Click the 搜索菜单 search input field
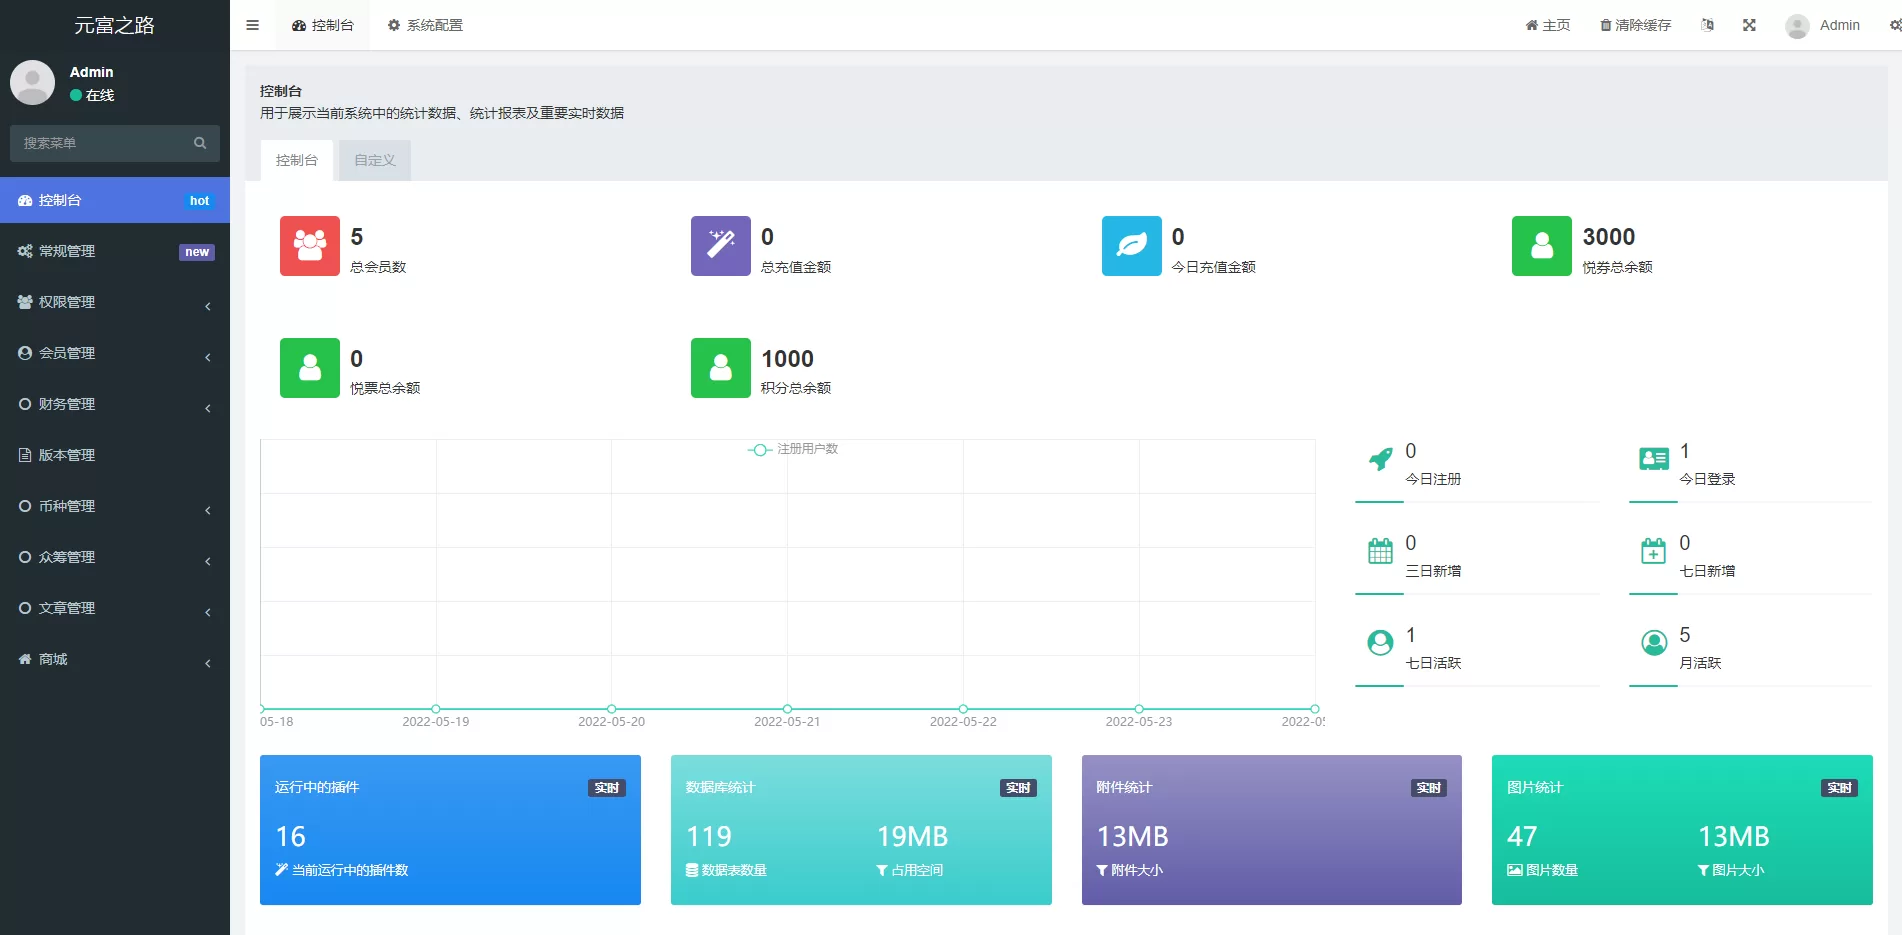Screen dimensions: 1902x935 pyautogui.click(x=100, y=143)
